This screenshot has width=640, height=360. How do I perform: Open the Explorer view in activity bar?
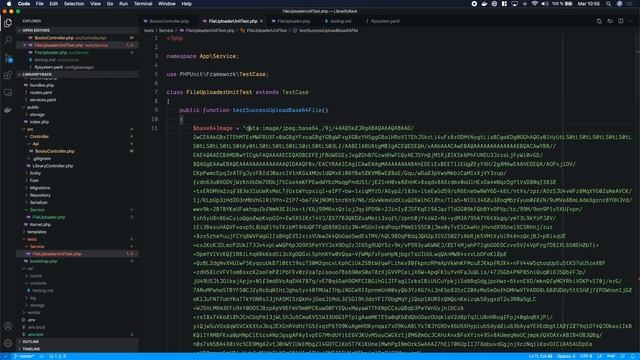click(x=8, y=23)
